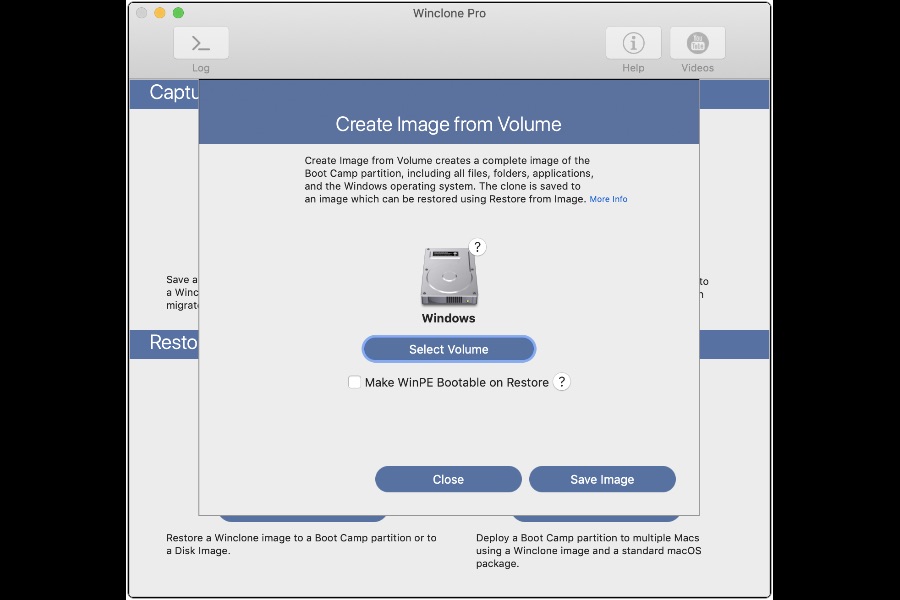Click the 'Restore a Winclone image' description text

(301, 544)
